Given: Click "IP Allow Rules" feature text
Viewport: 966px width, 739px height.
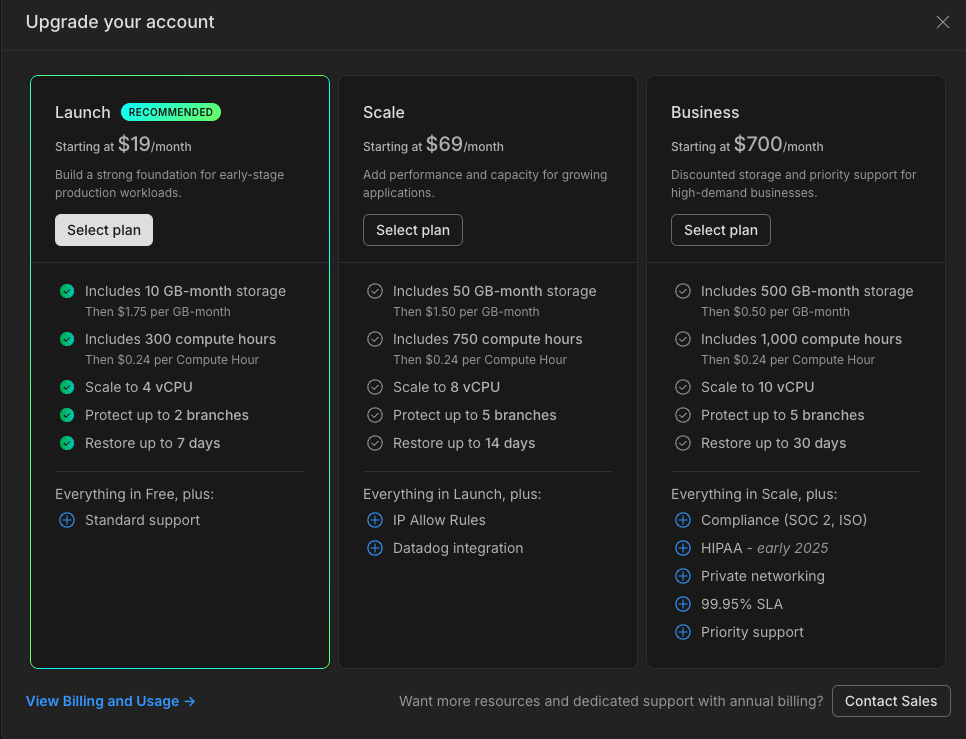Looking at the screenshot, I should (439, 520).
